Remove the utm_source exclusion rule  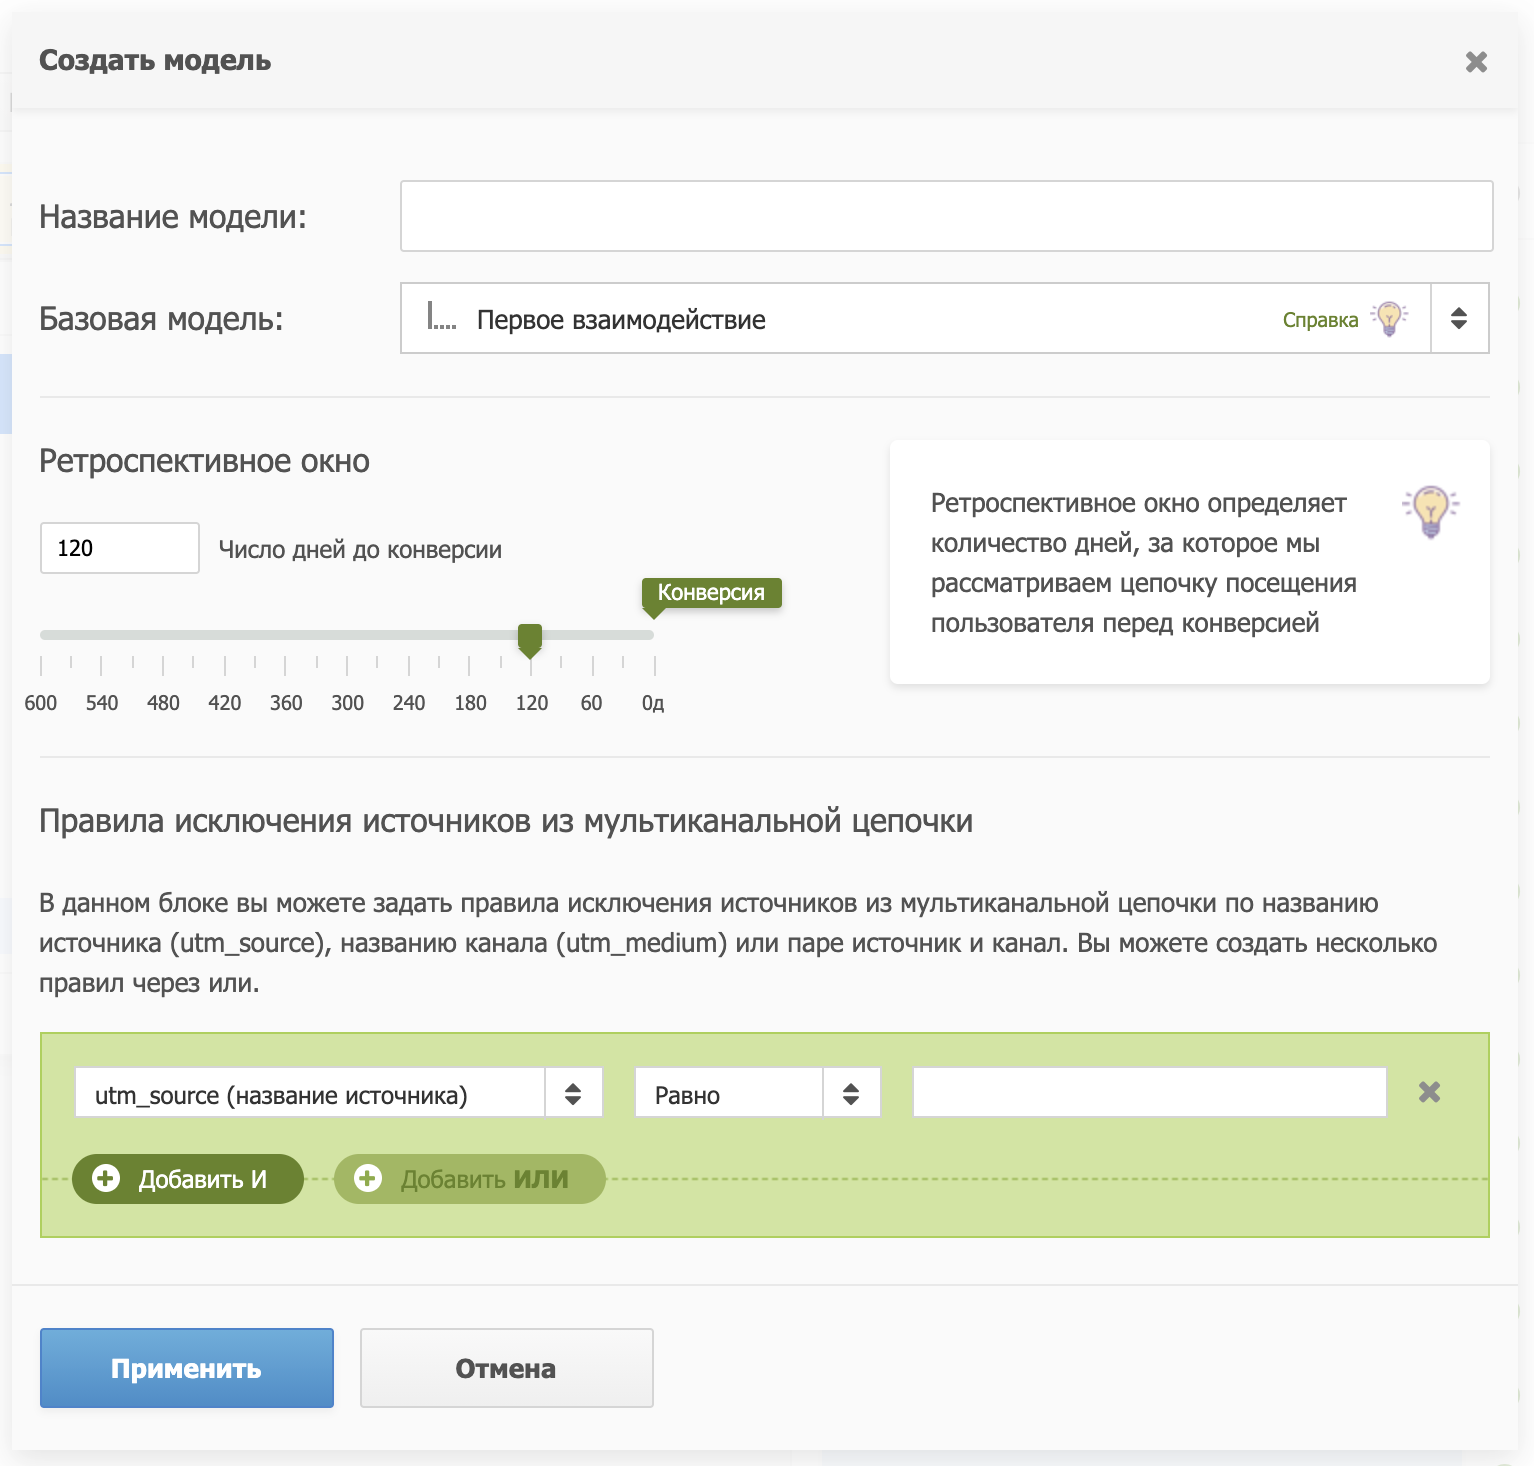[1429, 1092]
